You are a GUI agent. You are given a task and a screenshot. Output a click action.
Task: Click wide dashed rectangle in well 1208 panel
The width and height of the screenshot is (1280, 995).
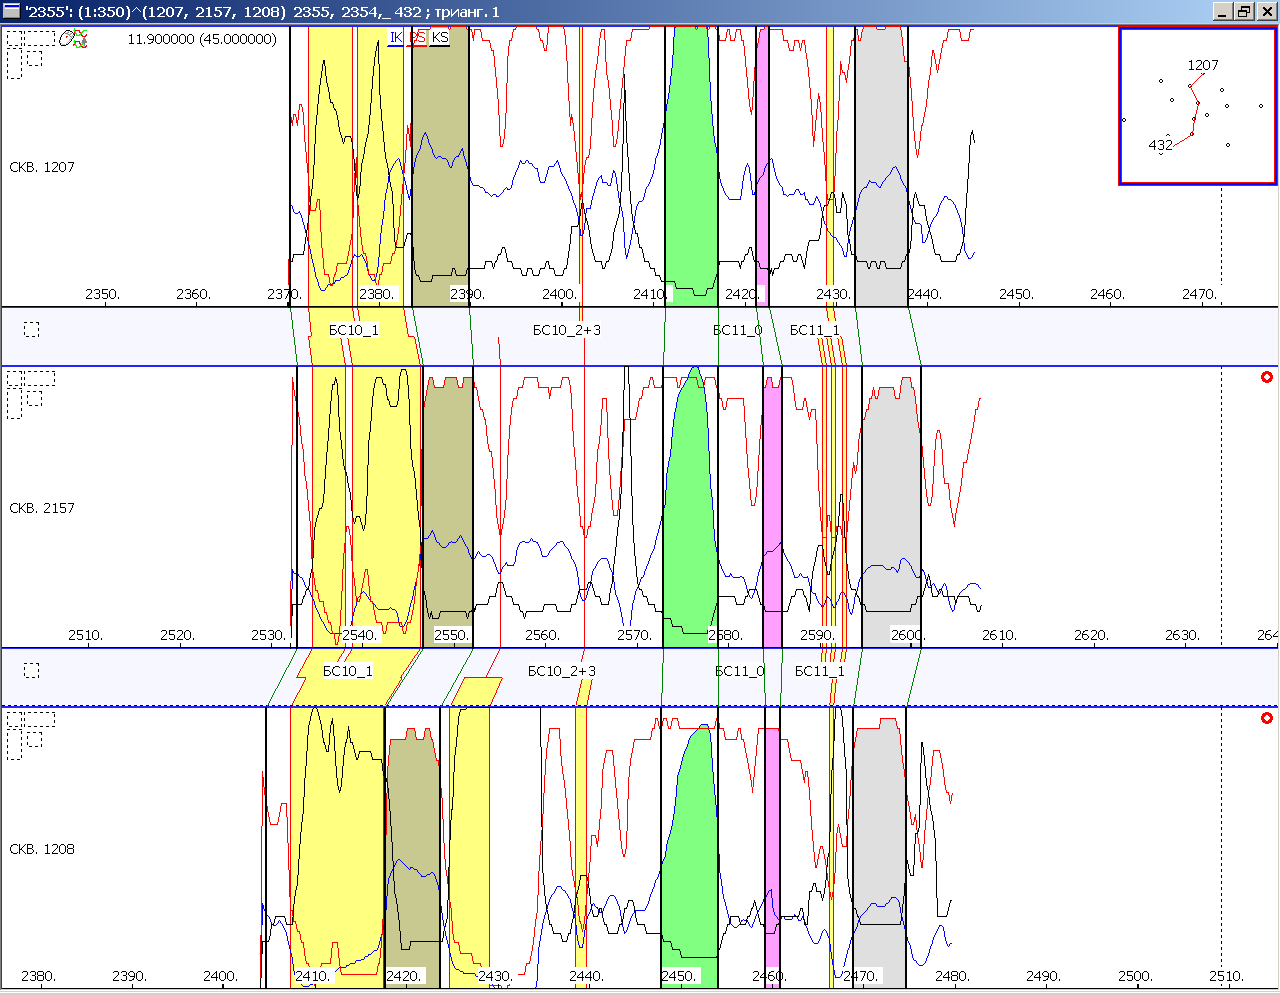40,719
